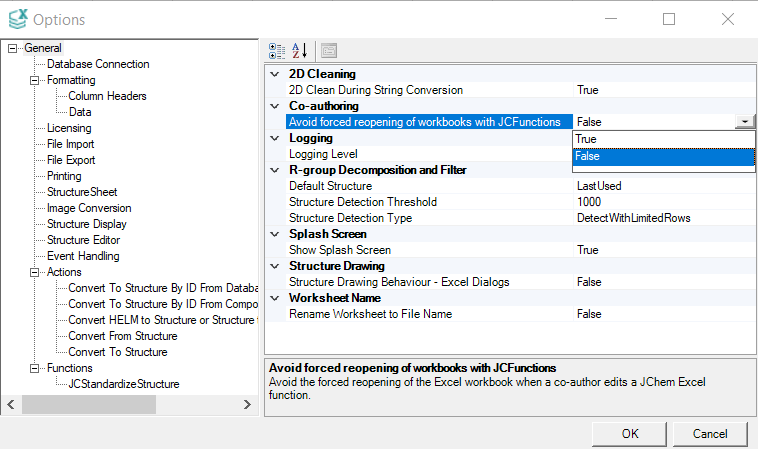This screenshot has width=758, height=449.
Task: Click the Property Pages toolbar icon
Action: (x=328, y=50)
